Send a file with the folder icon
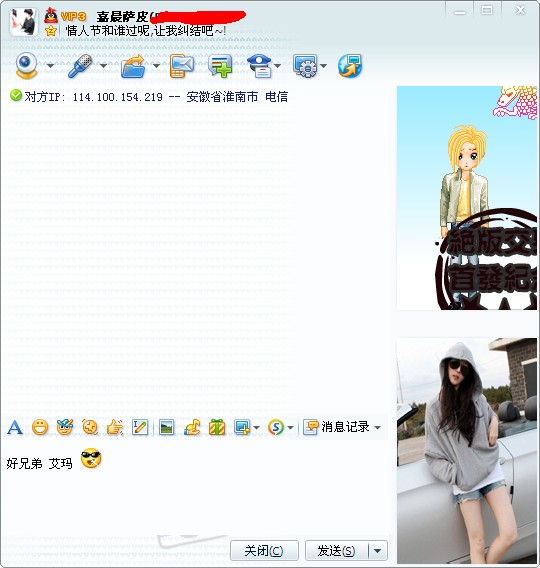This screenshot has height=568, width=540. click(x=133, y=66)
